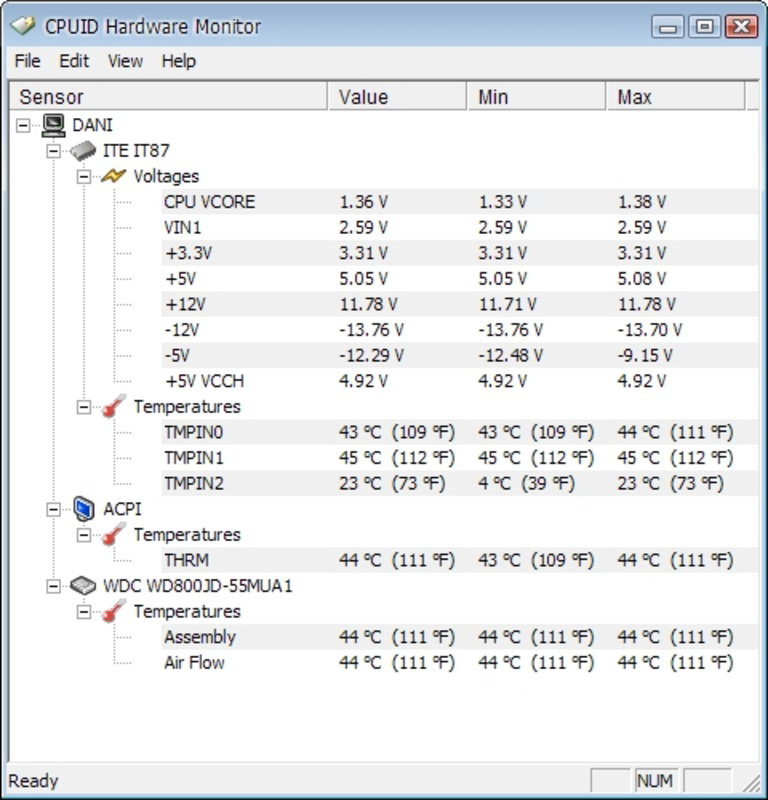
Task: Click the 11.71 V min value
Action: (507, 305)
